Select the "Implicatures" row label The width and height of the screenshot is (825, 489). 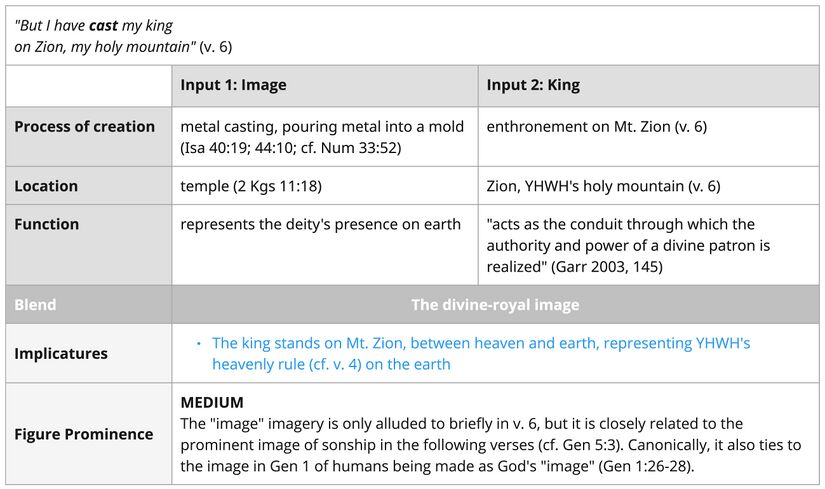[61, 353]
